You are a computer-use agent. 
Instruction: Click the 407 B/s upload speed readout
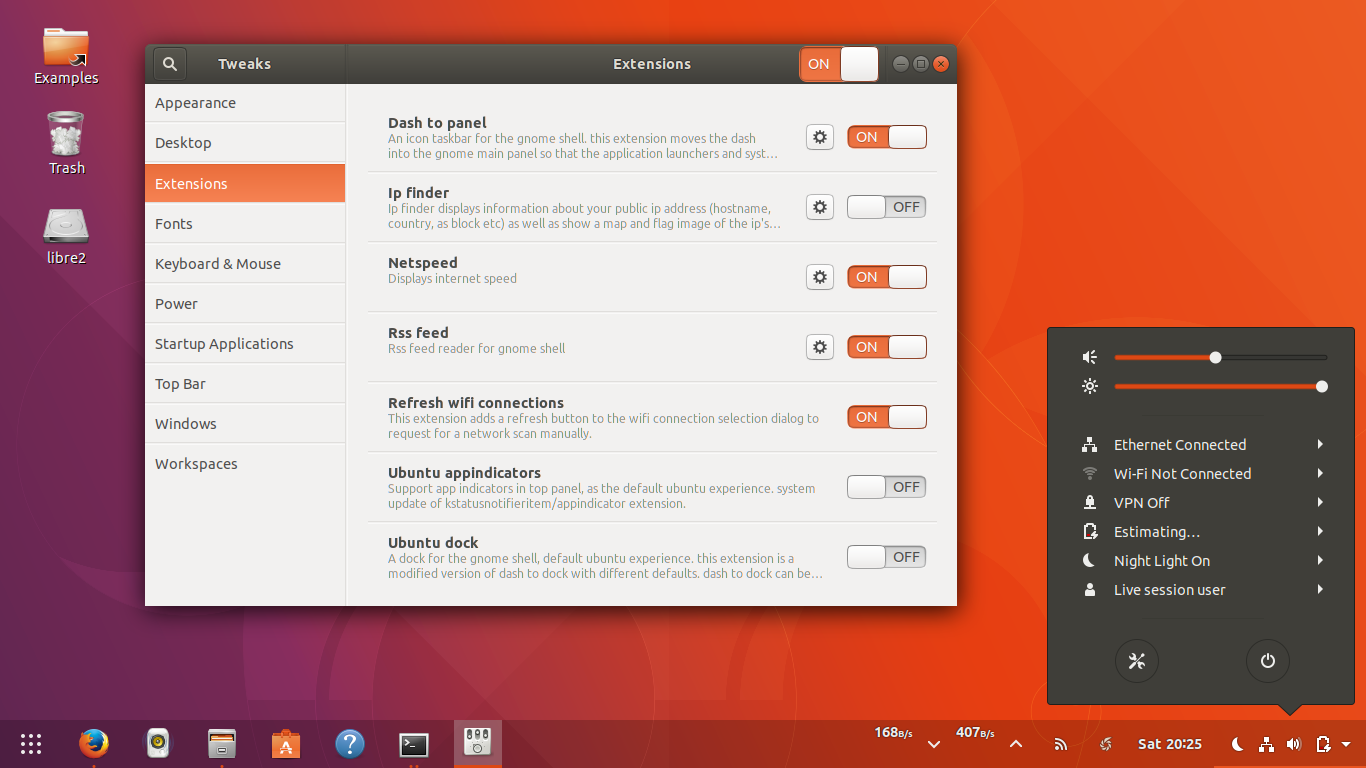(975, 733)
